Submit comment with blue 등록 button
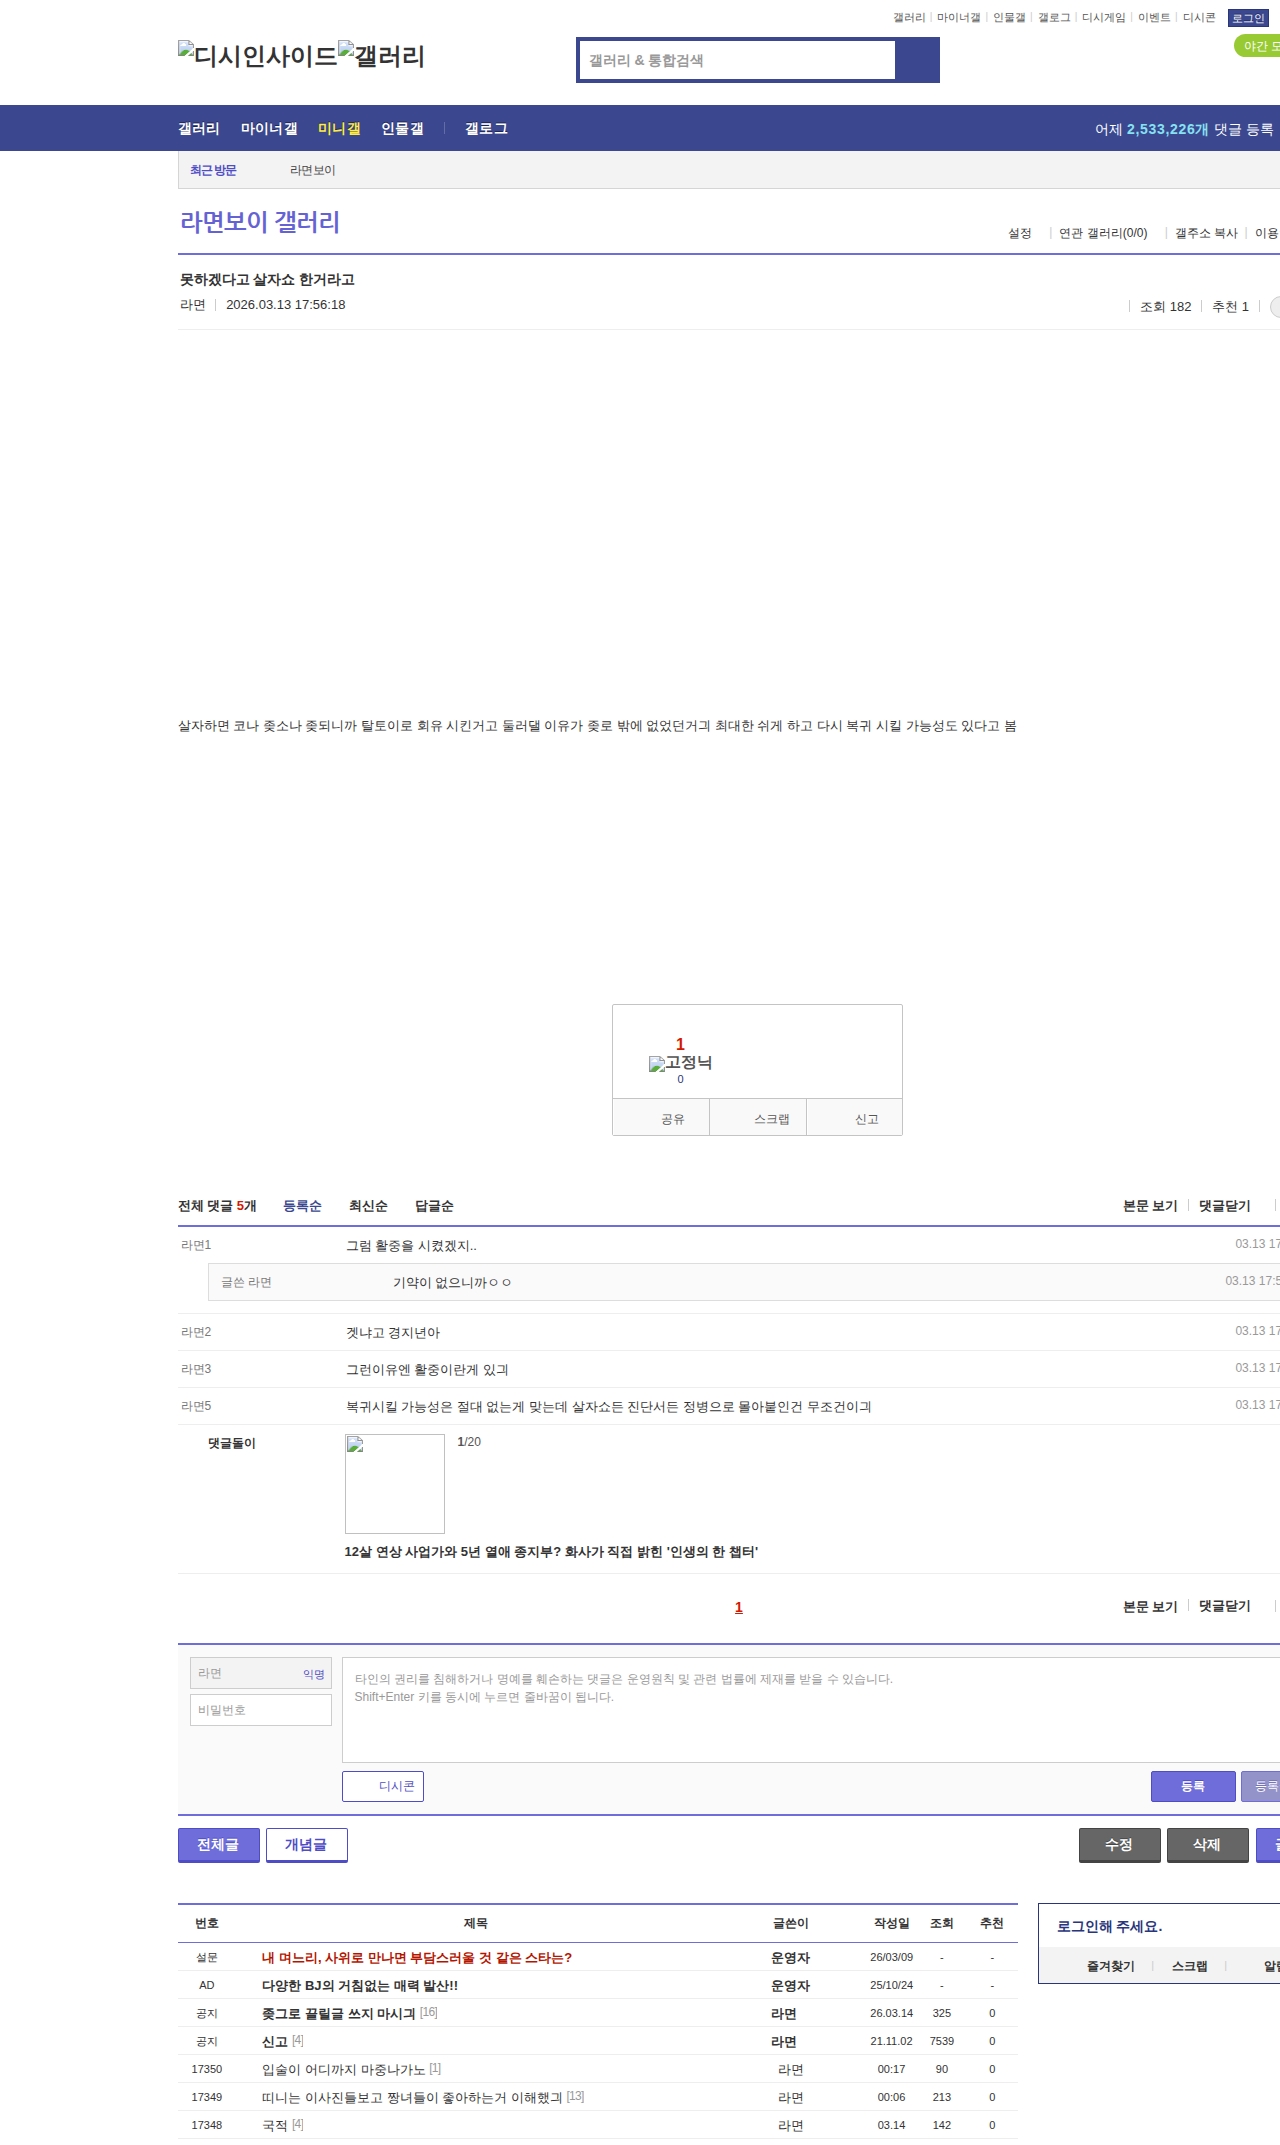Image resolution: width=1280 pixels, height=2145 pixels. point(1192,1786)
